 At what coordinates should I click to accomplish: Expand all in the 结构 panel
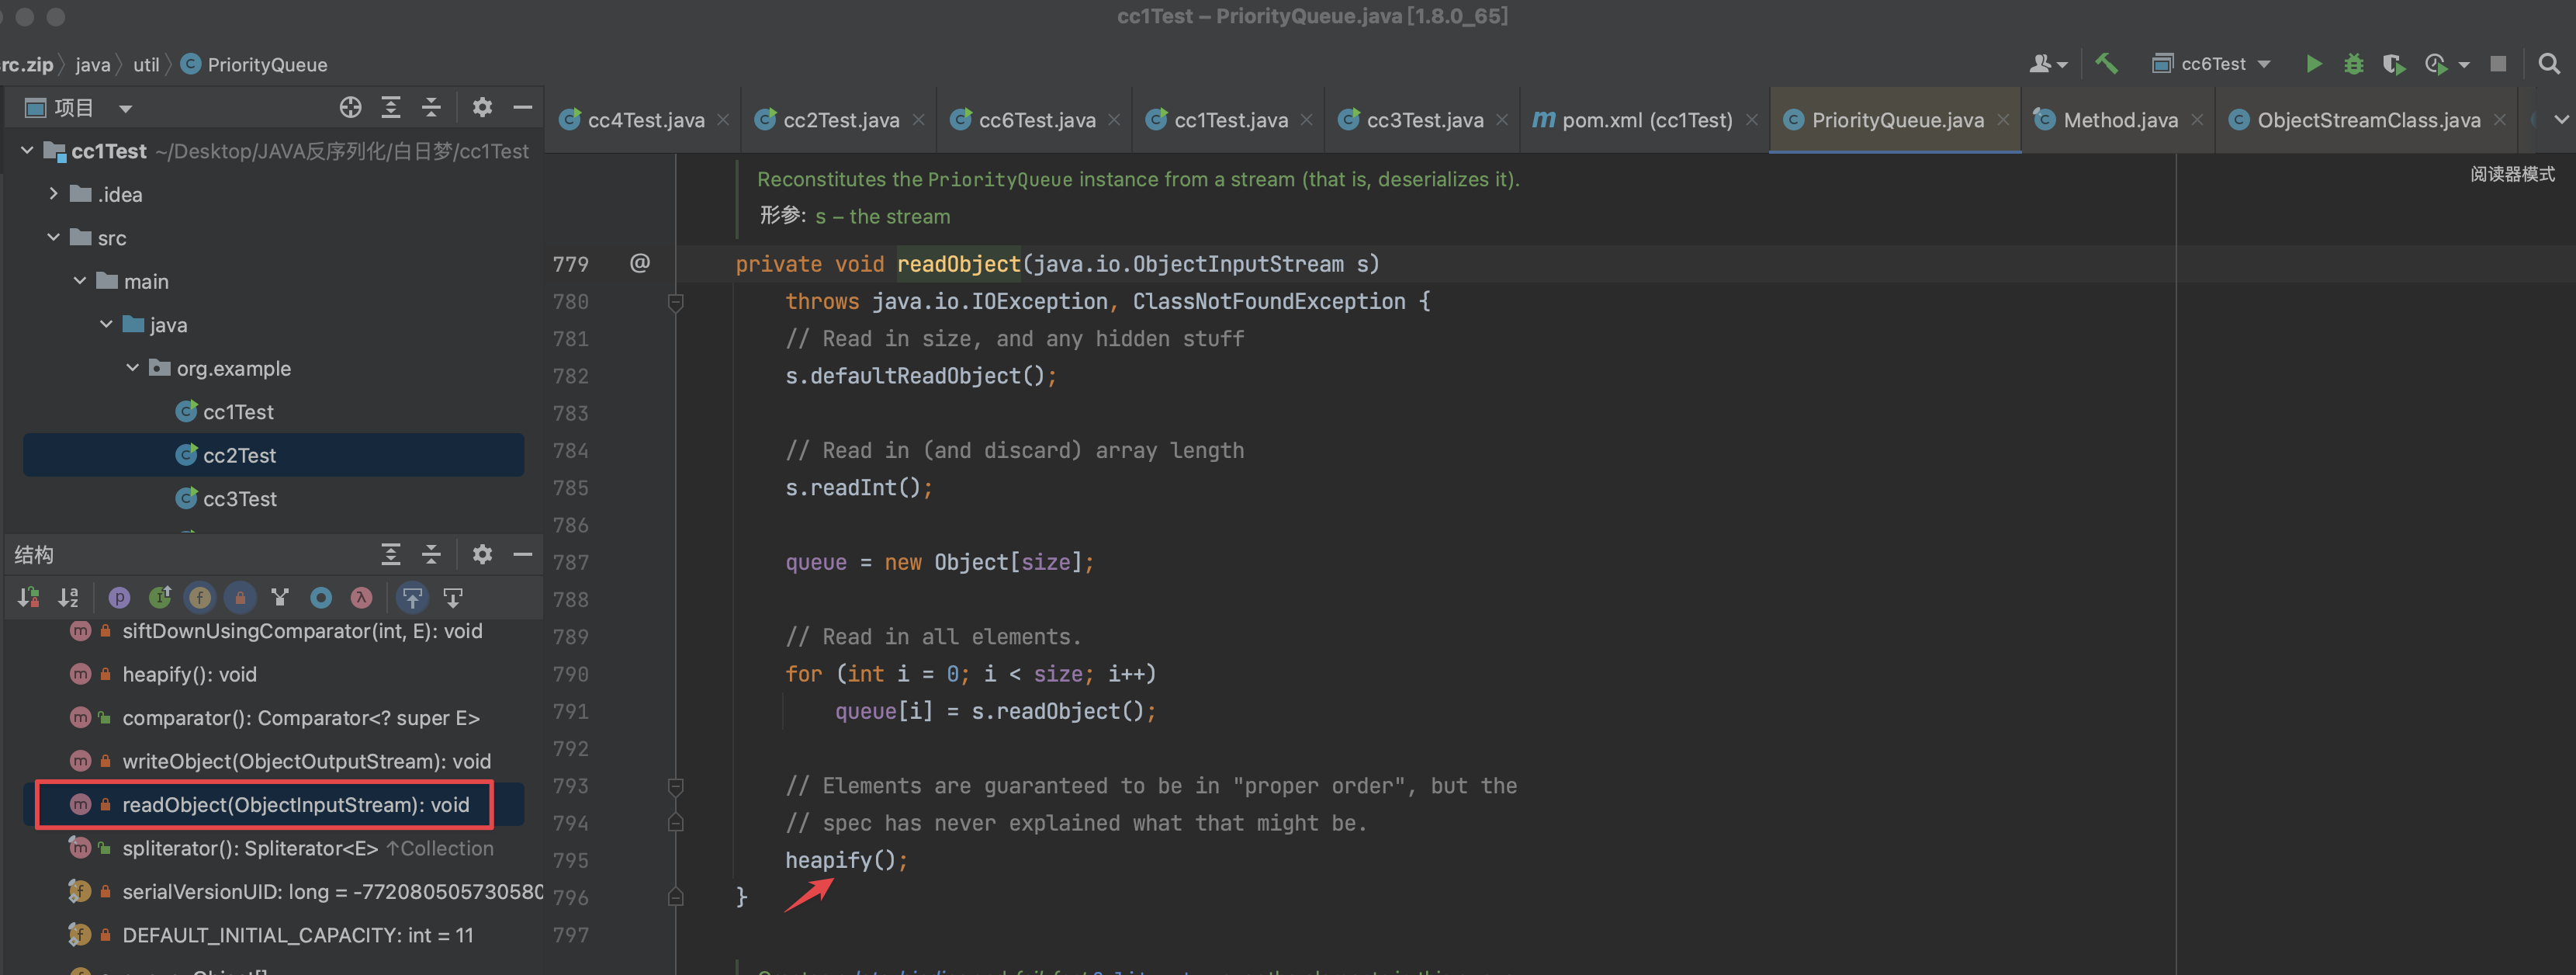391,554
